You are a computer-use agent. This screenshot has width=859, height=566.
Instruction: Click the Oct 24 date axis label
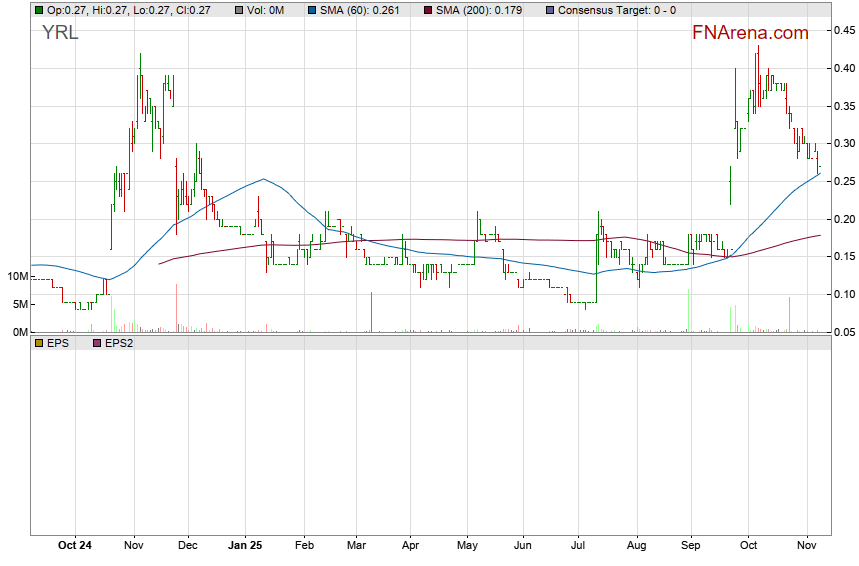[75, 546]
